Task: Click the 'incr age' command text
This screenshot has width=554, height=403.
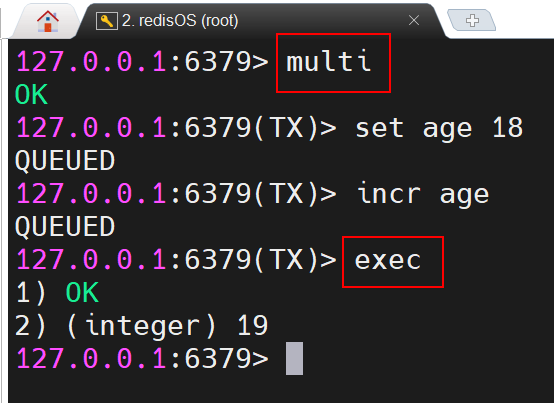Action: [423, 194]
